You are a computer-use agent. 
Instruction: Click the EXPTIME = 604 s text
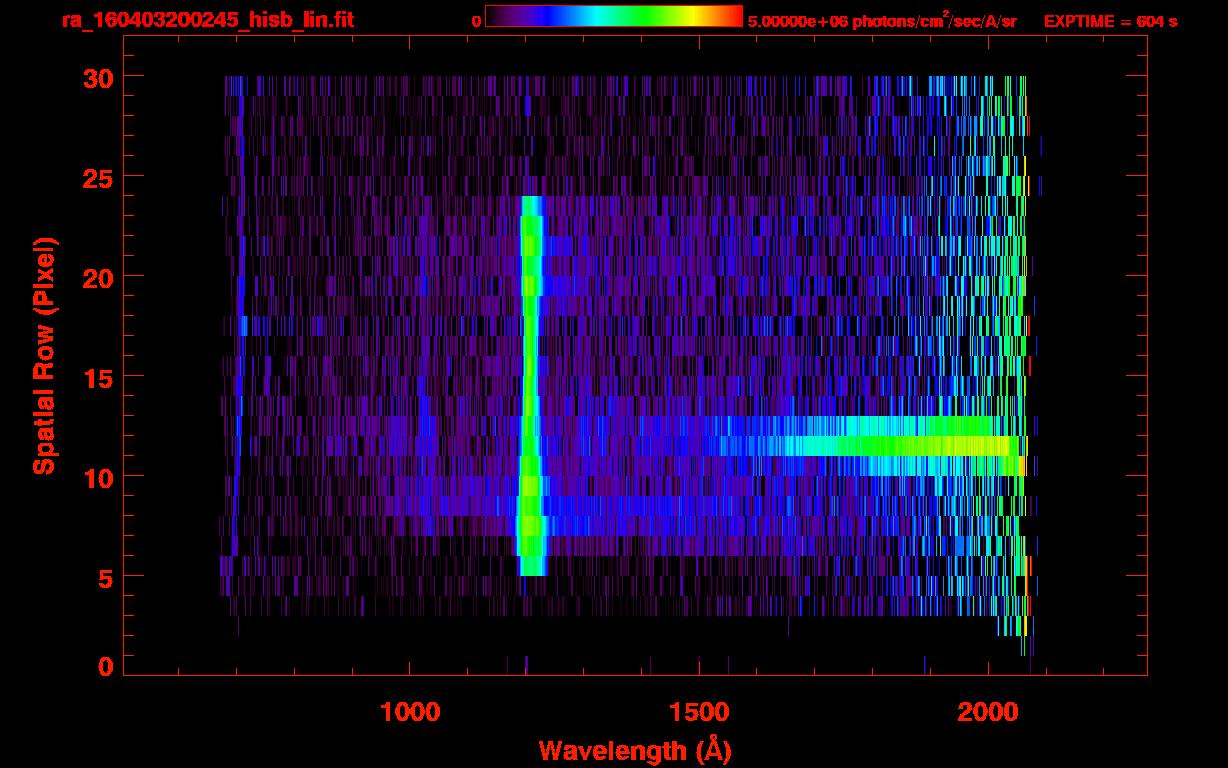click(1110, 21)
